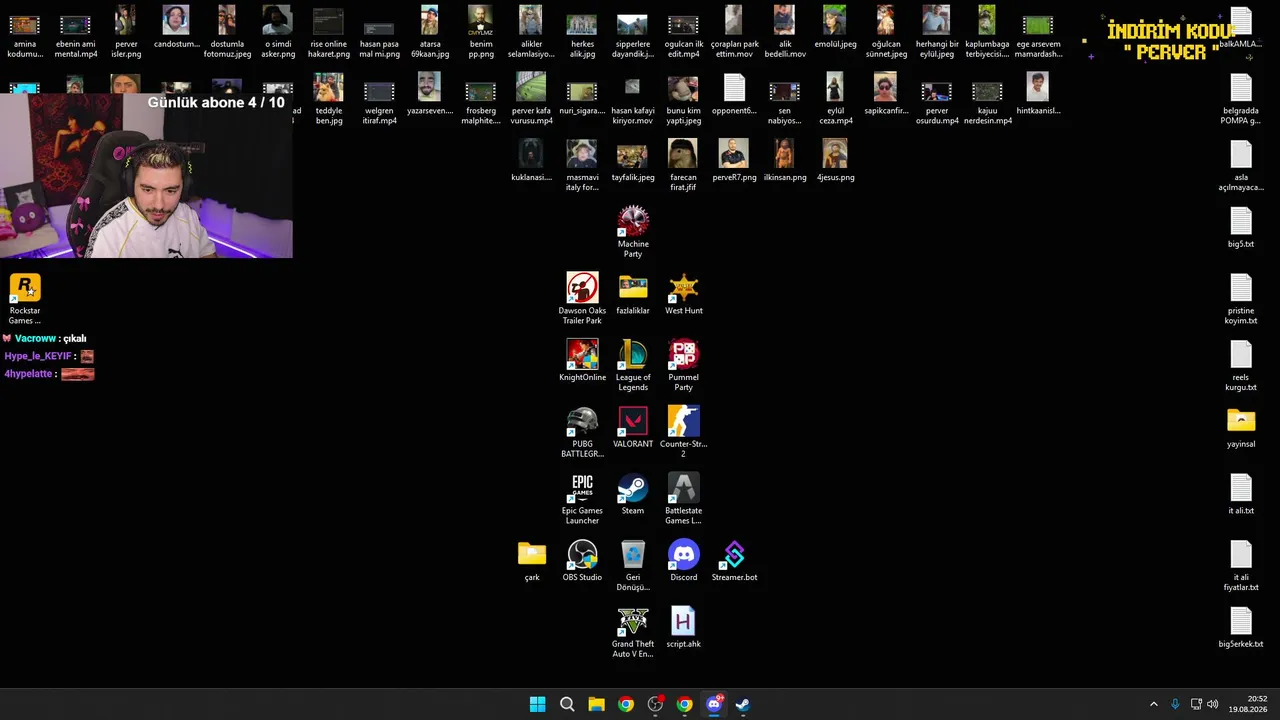Click the microphone tray icon
This screenshot has width=1280, height=720.
pos(1175,704)
